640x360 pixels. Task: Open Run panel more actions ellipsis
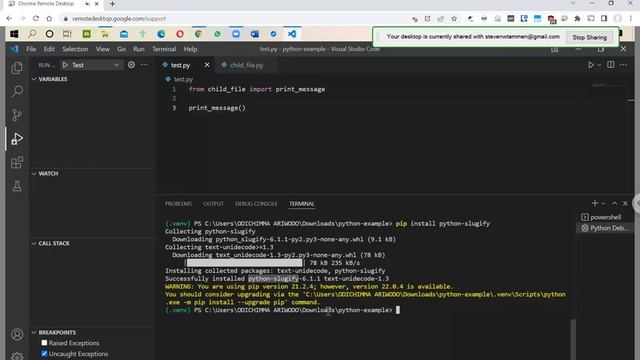pyautogui.click(x=144, y=64)
